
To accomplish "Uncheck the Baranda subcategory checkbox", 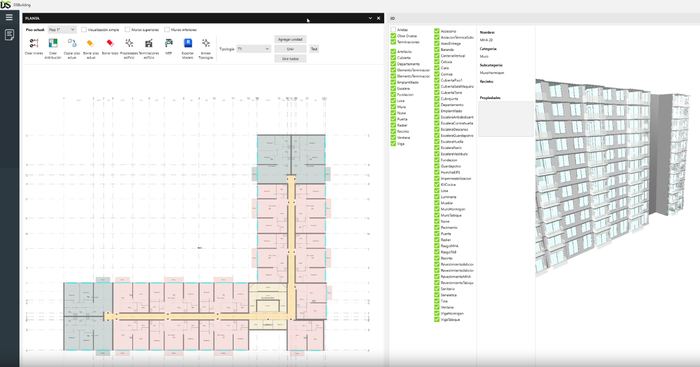I will (x=437, y=50).
